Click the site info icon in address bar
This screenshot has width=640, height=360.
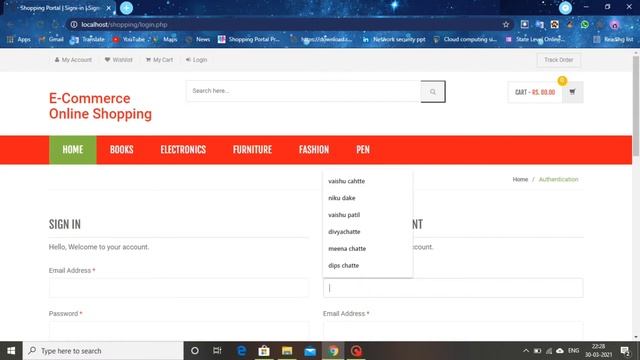(x=74, y=24)
